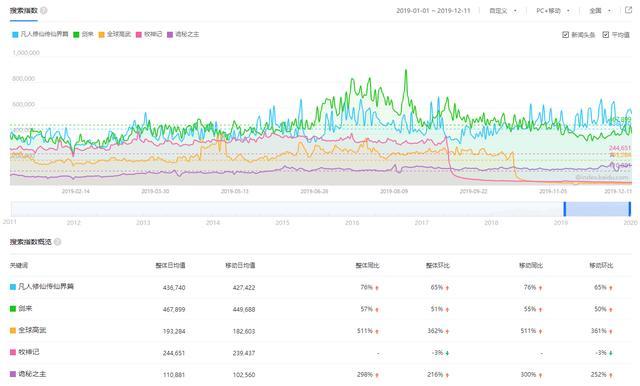Open the PC+移动 device dropdown
This screenshot has height=386, width=640.
(x=553, y=11)
